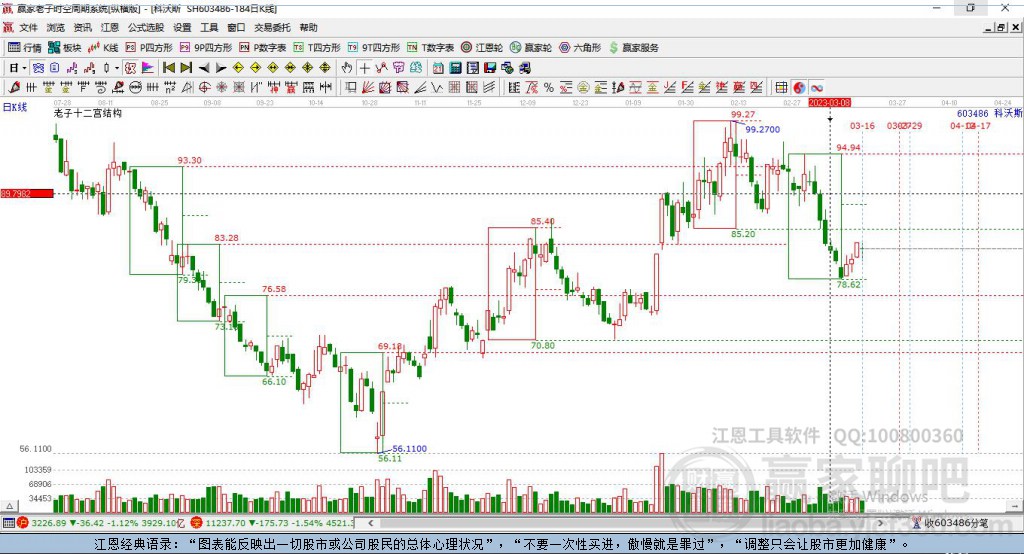Toggle the red-blue yin-yang icon
Viewport: 1024px width, 554px height.
pos(799,87)
